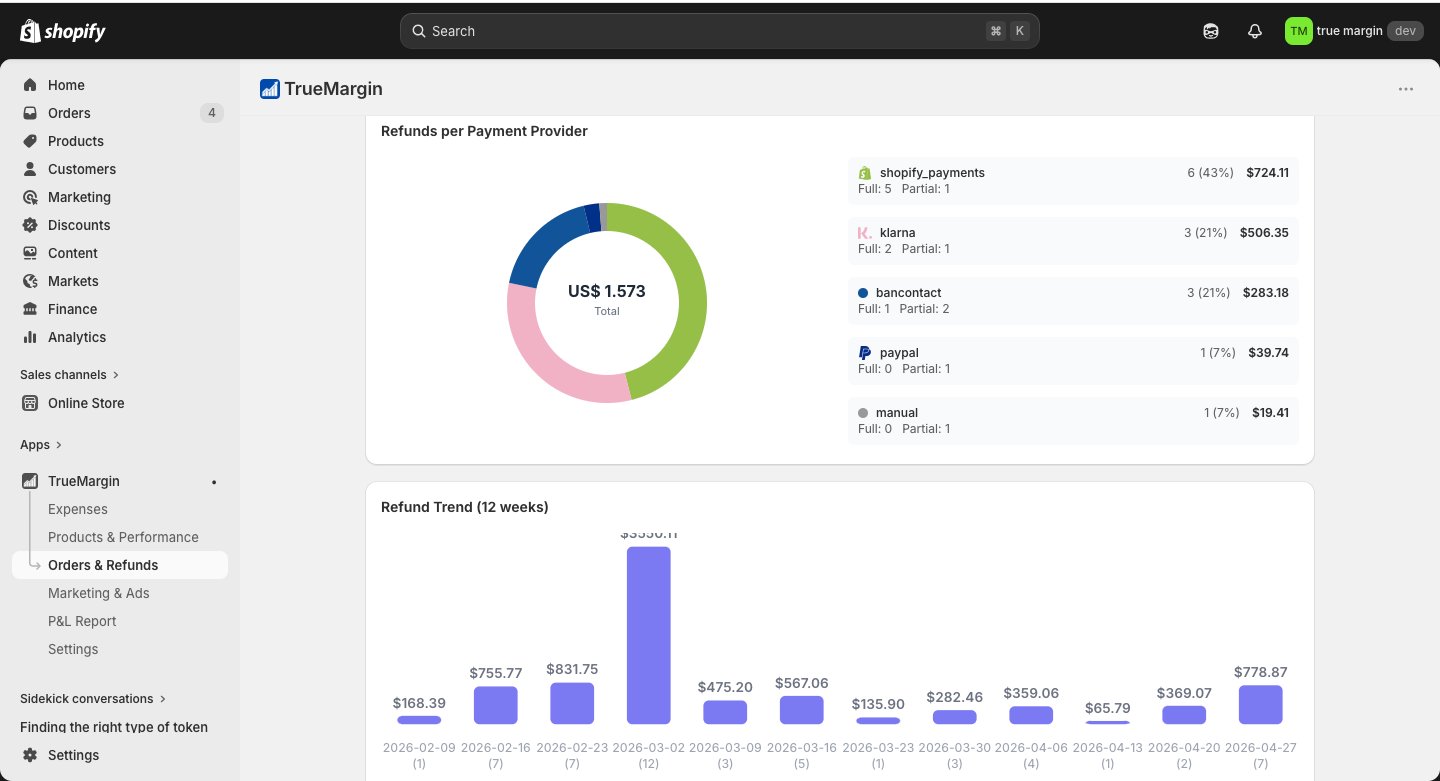Click the $724.11 shopify_payments amount
This screenshot has height=781, width=1440.
pos(1267,173)
